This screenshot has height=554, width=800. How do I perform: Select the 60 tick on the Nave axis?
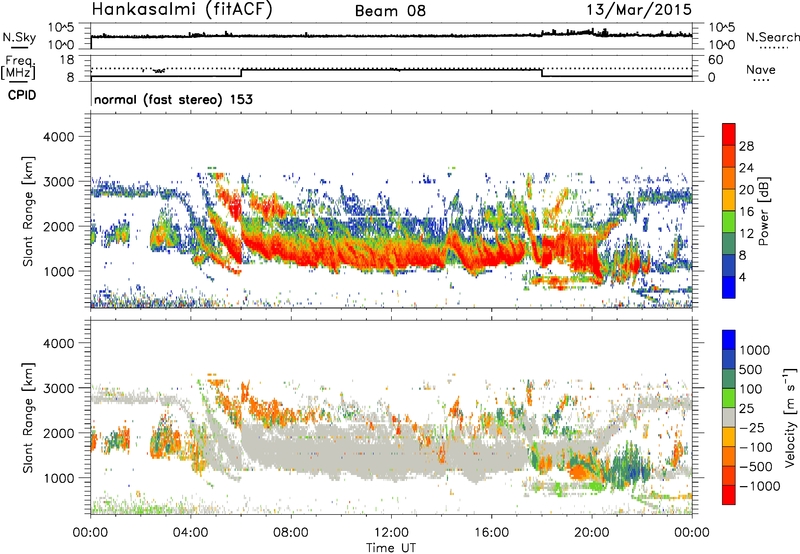click(715, 60)
